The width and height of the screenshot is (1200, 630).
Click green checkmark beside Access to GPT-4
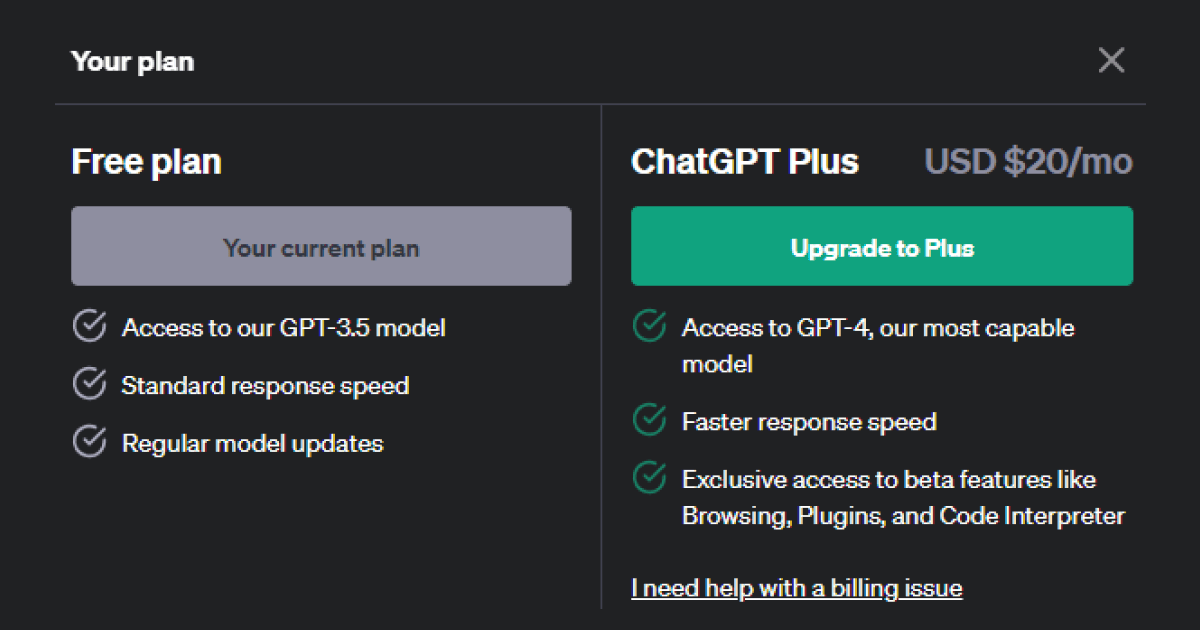tap(650, 327)
